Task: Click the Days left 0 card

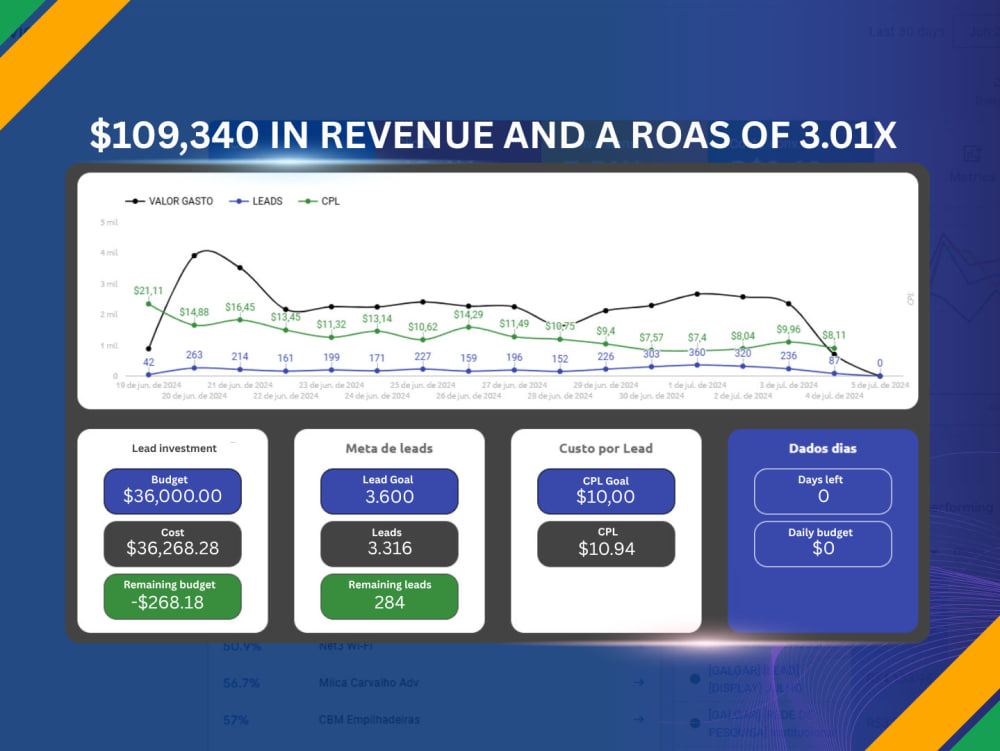Action: 823,491
